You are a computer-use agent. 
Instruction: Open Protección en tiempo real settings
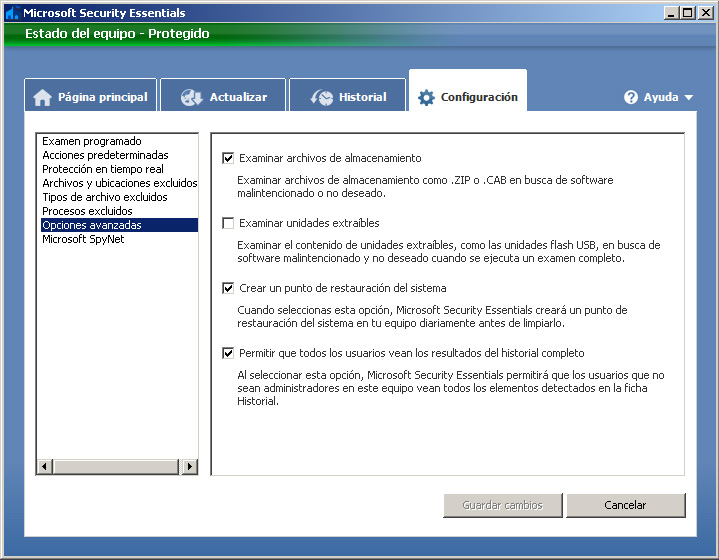coord(103,170)
